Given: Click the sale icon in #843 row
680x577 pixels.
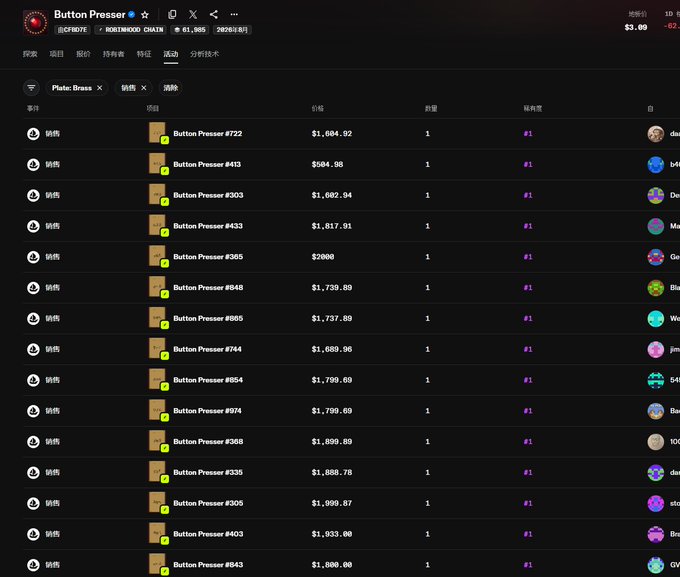Looking at the screenshot, I should click(33, 565).
